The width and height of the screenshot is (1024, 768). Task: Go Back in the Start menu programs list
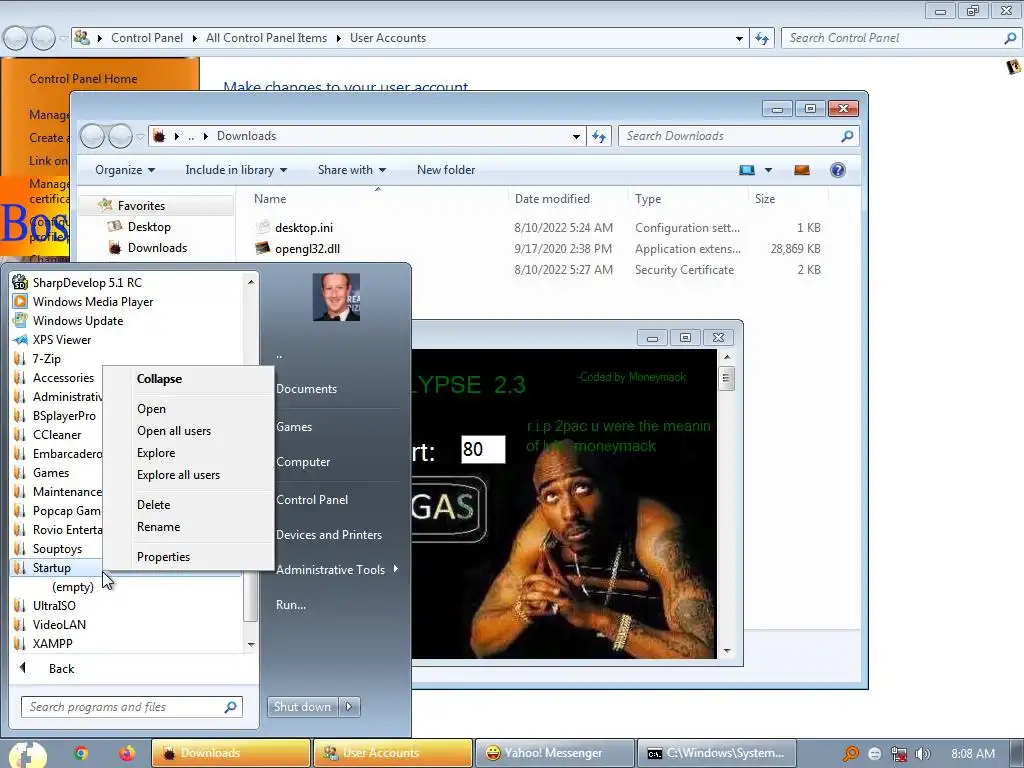(x=61, y=669)
